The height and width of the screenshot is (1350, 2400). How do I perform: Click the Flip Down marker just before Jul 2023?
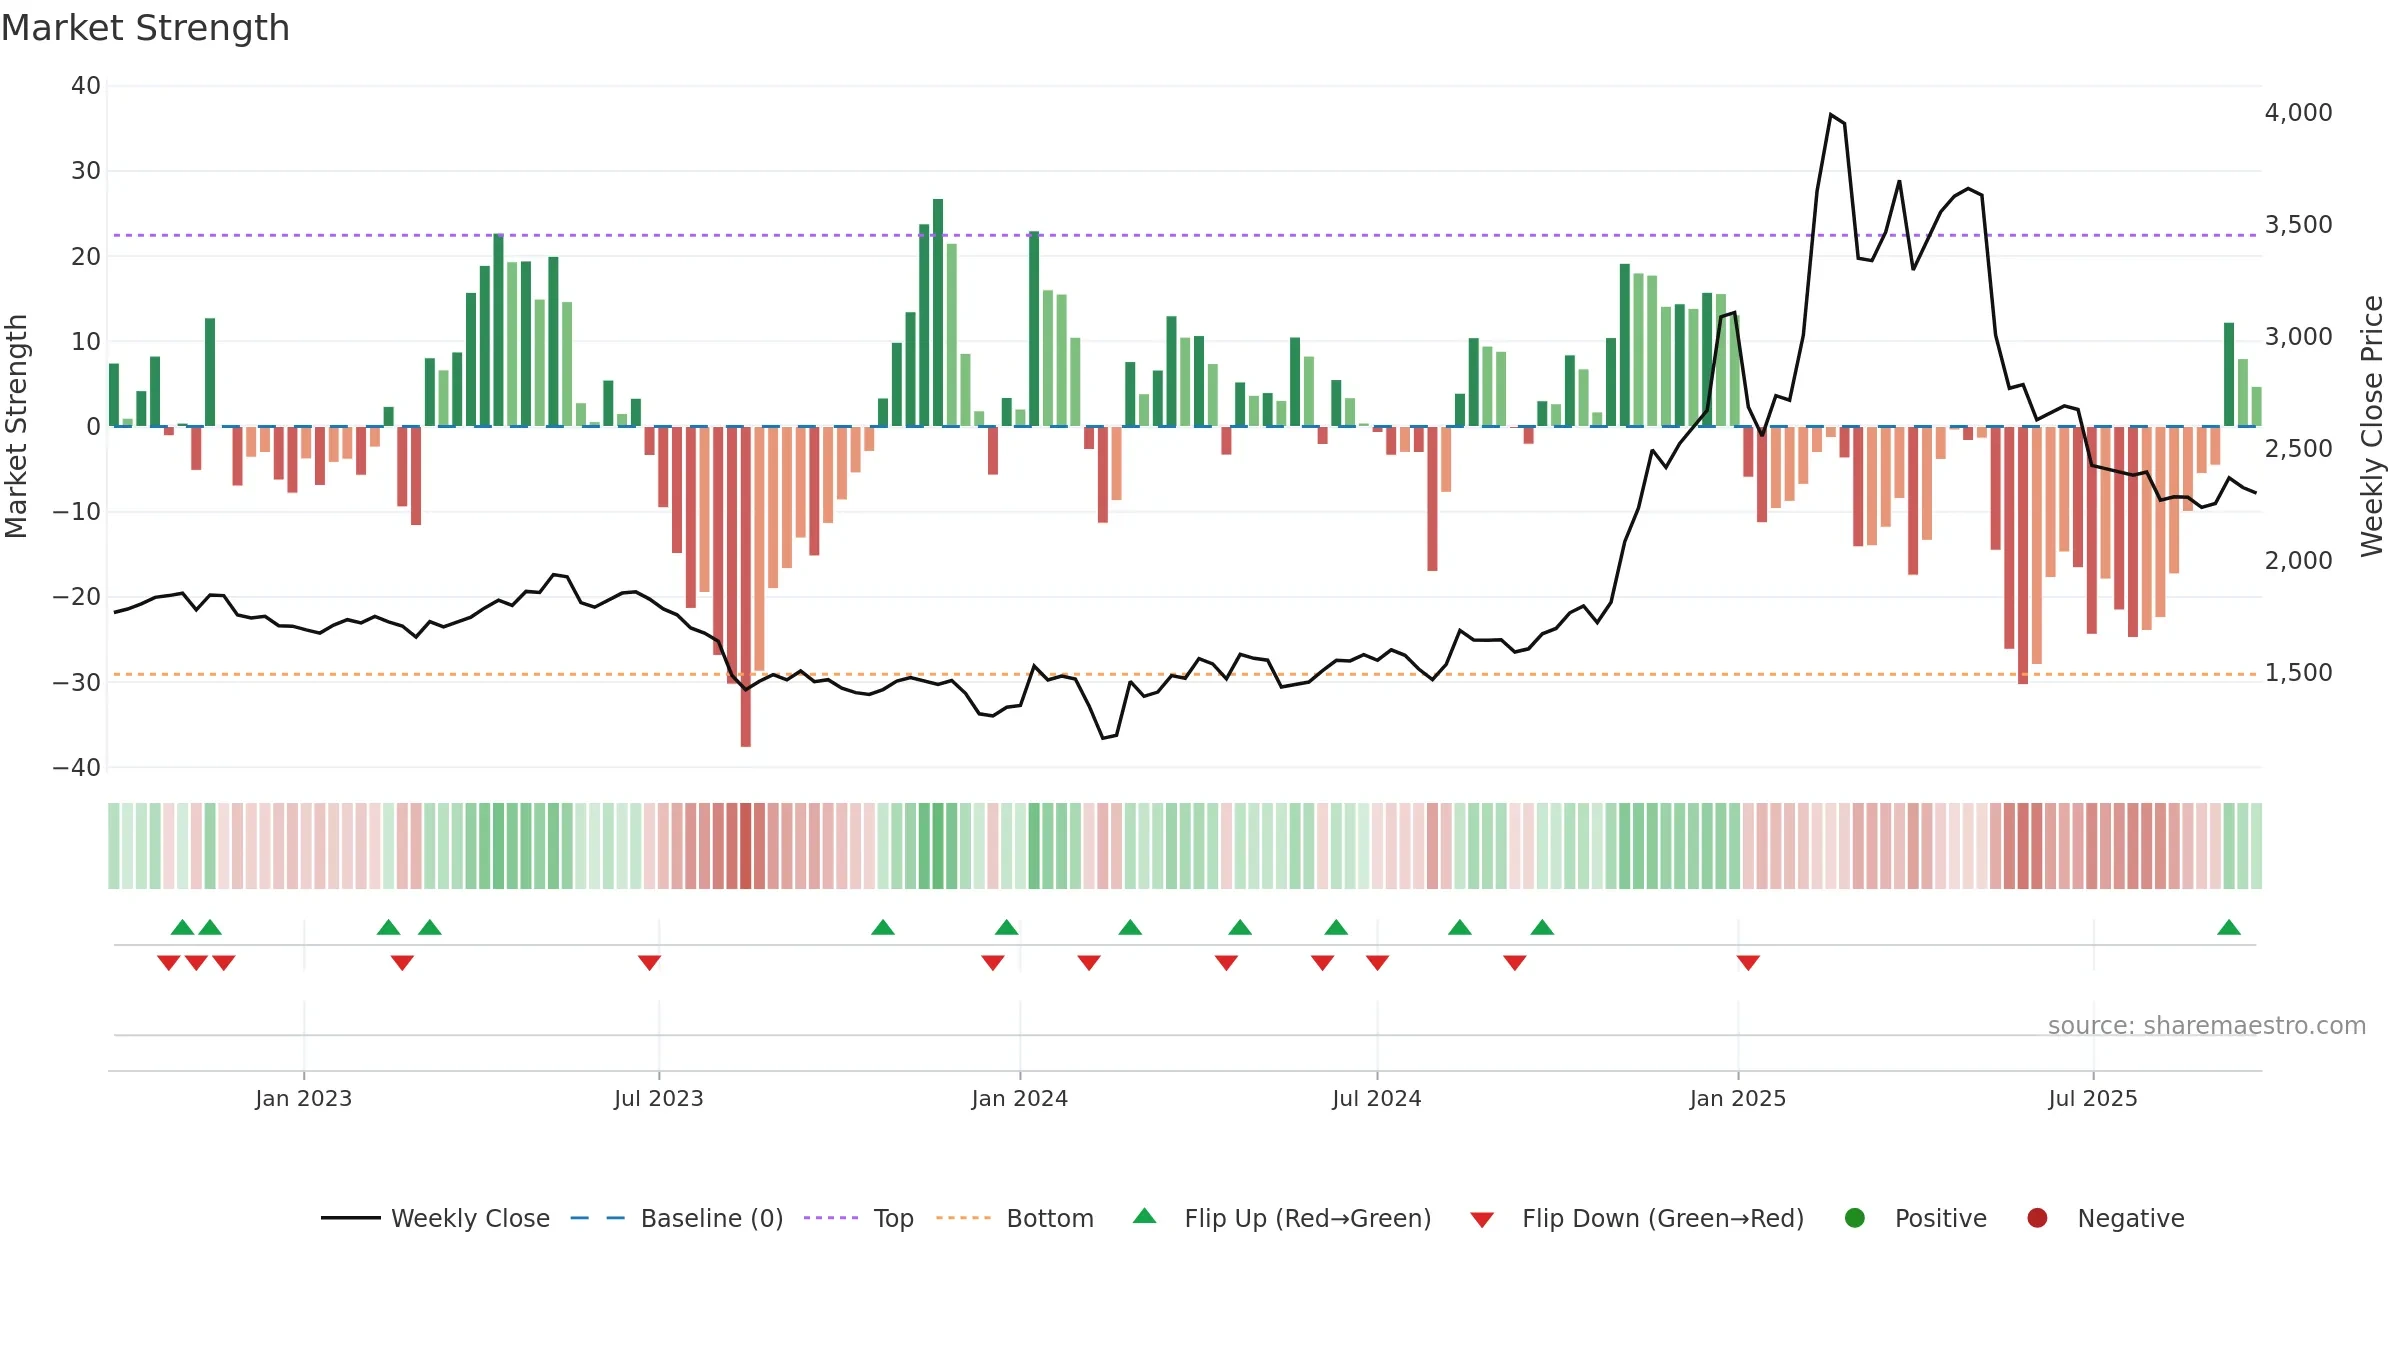(649, 963)
